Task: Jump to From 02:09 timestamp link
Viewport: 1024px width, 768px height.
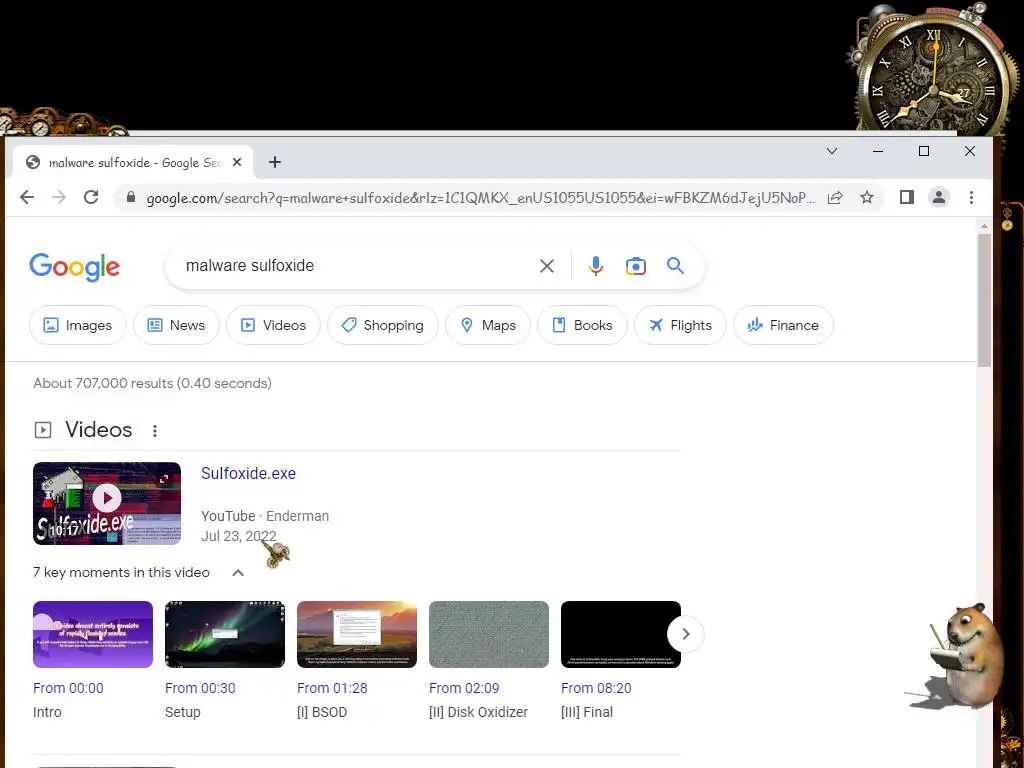Action: [464, 688]
